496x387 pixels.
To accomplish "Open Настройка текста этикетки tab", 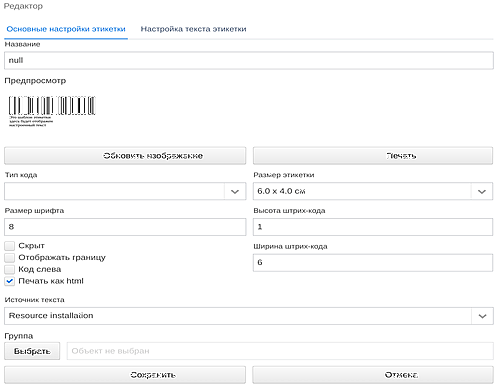I will [x=193, y=29].
